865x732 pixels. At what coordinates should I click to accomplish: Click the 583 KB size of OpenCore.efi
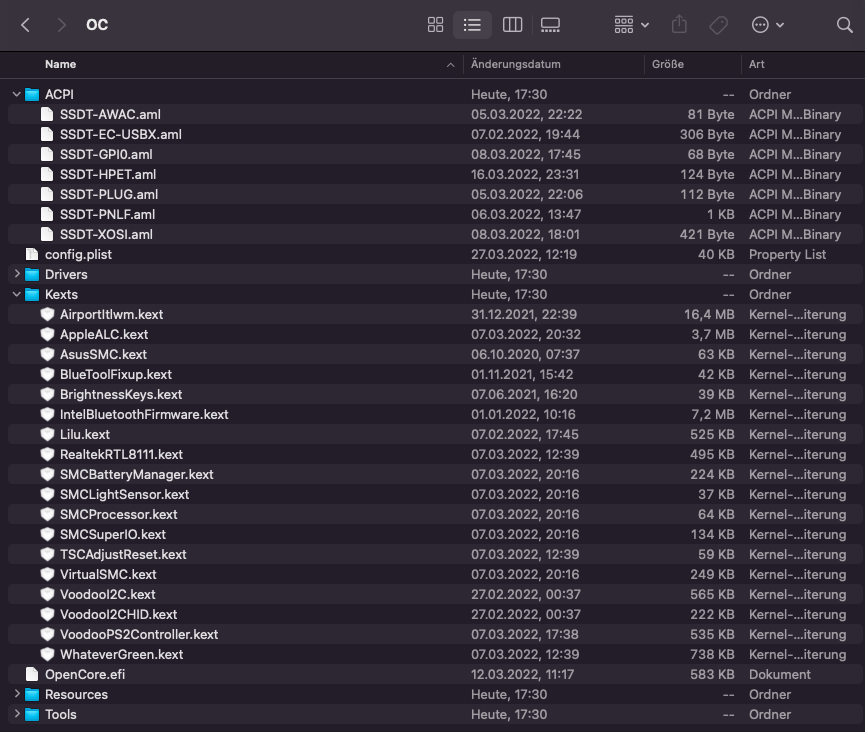coord(712,674)
